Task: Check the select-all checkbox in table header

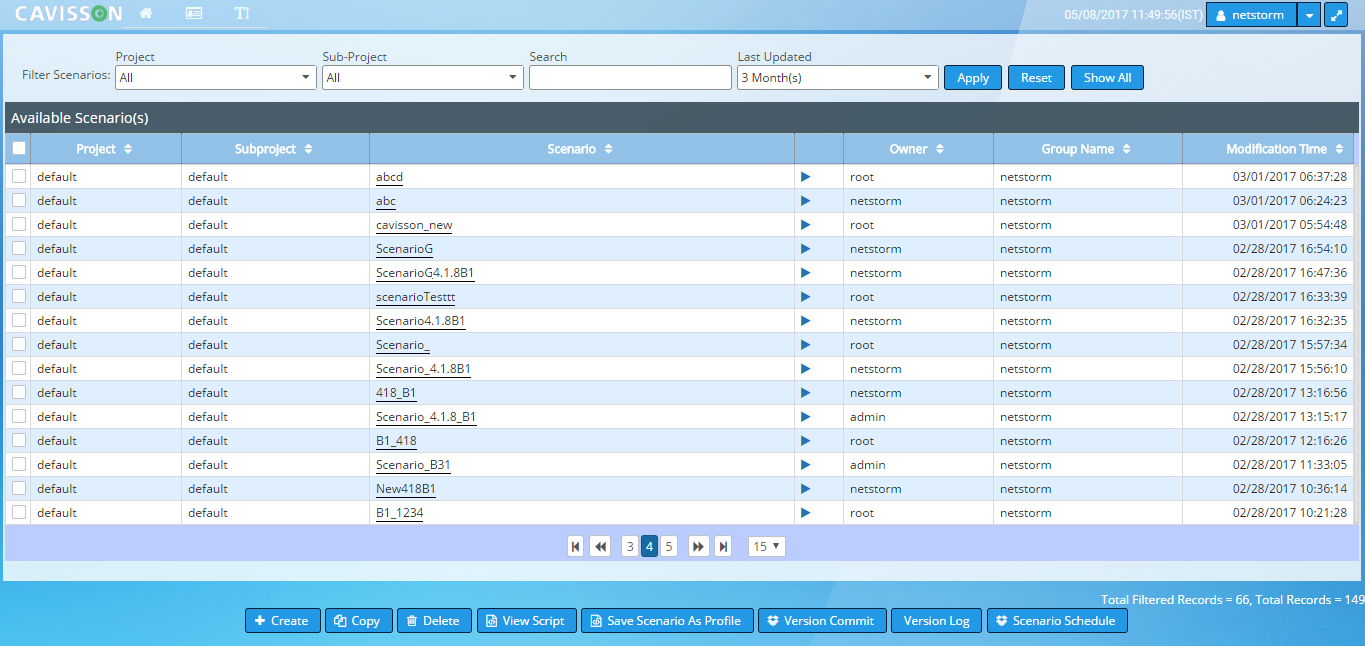Action: 19,149
